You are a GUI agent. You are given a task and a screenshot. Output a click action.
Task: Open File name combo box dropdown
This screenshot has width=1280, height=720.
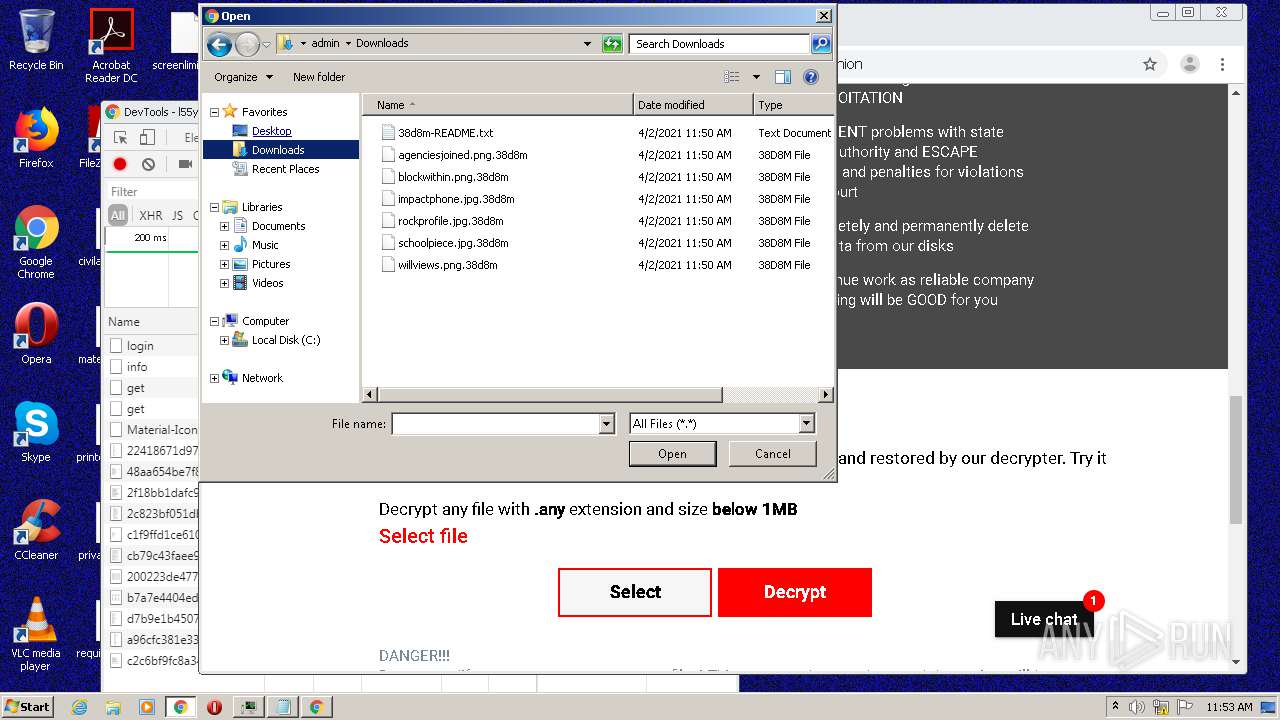coord(606,424)
